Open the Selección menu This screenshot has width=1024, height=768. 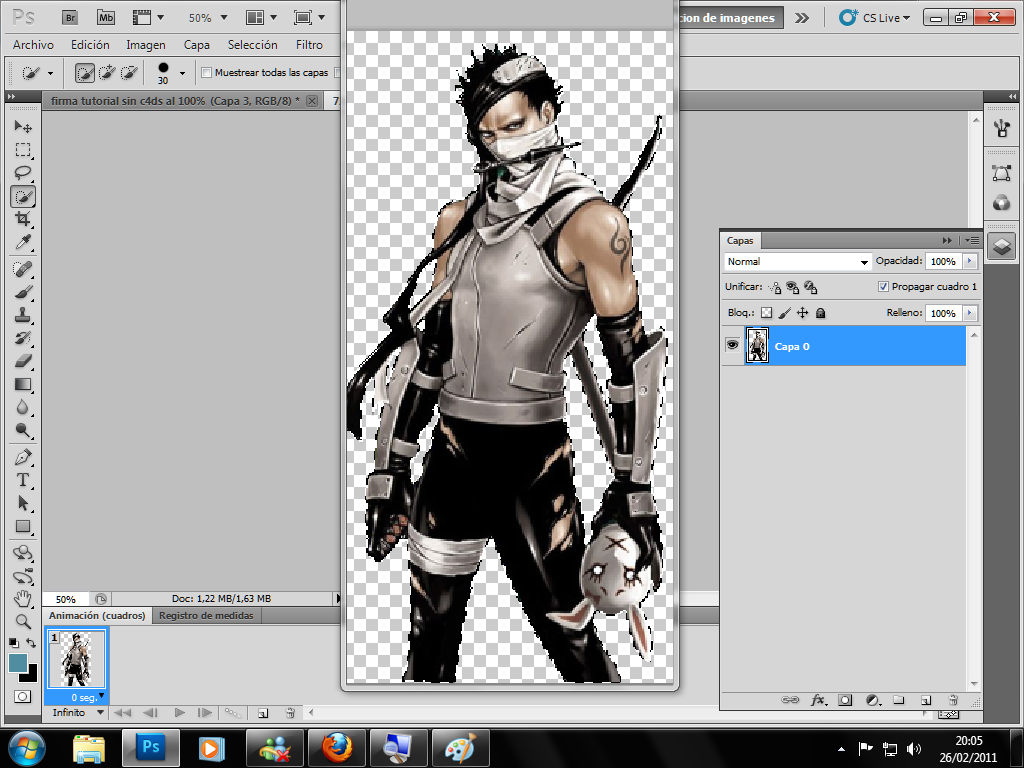click(253, 44)
